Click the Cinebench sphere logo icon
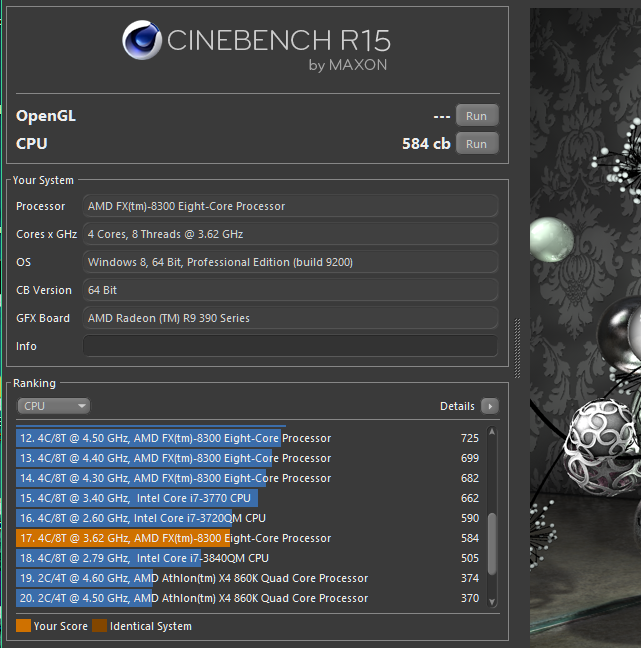The height and width of the screenshot is (648, 641). click(142, 40)
